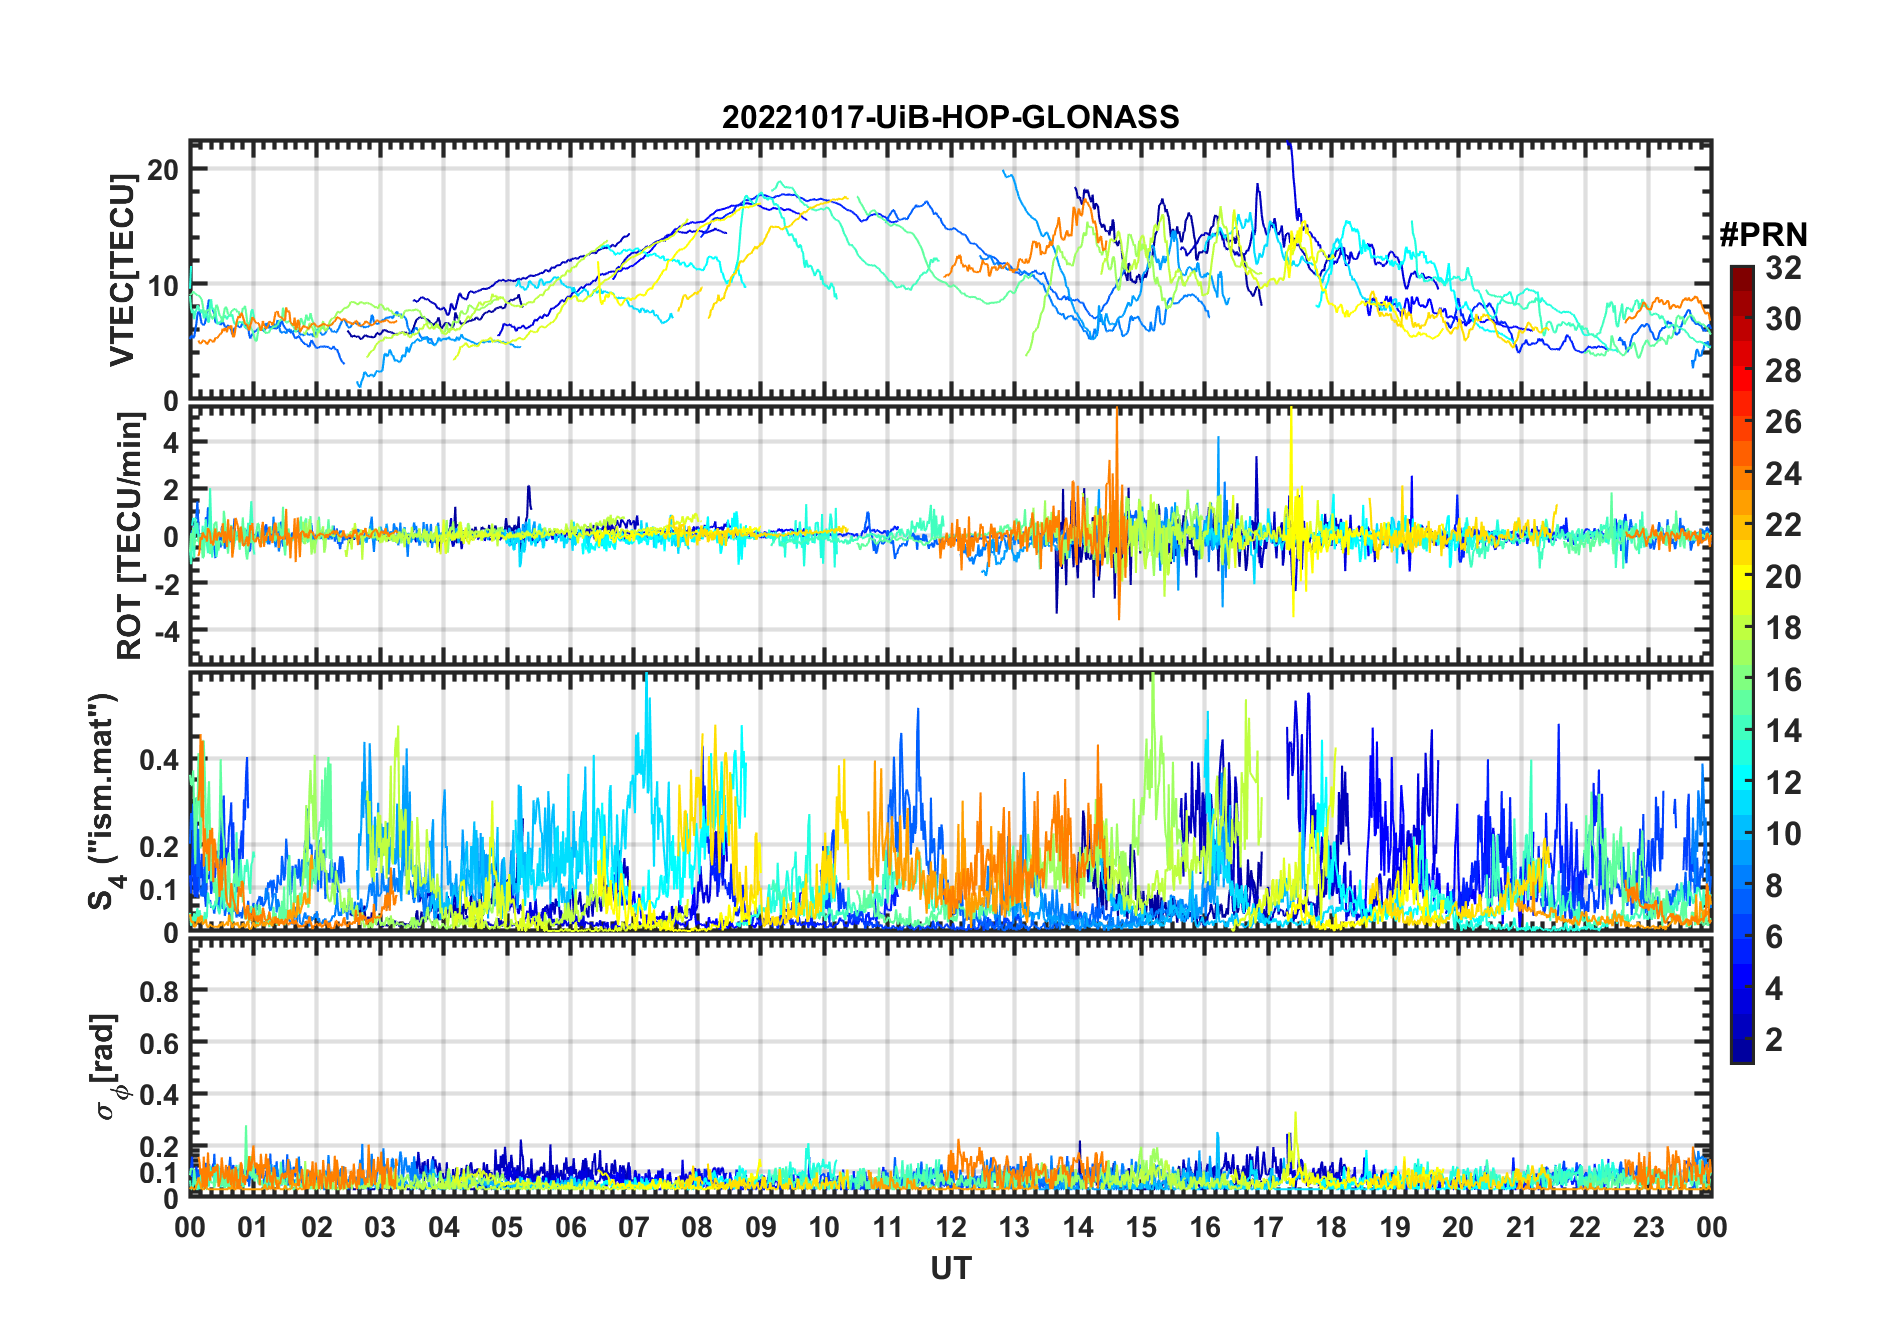Click colorbar tick label 30
The image size is (1902, 1330).
(1783, 319)
